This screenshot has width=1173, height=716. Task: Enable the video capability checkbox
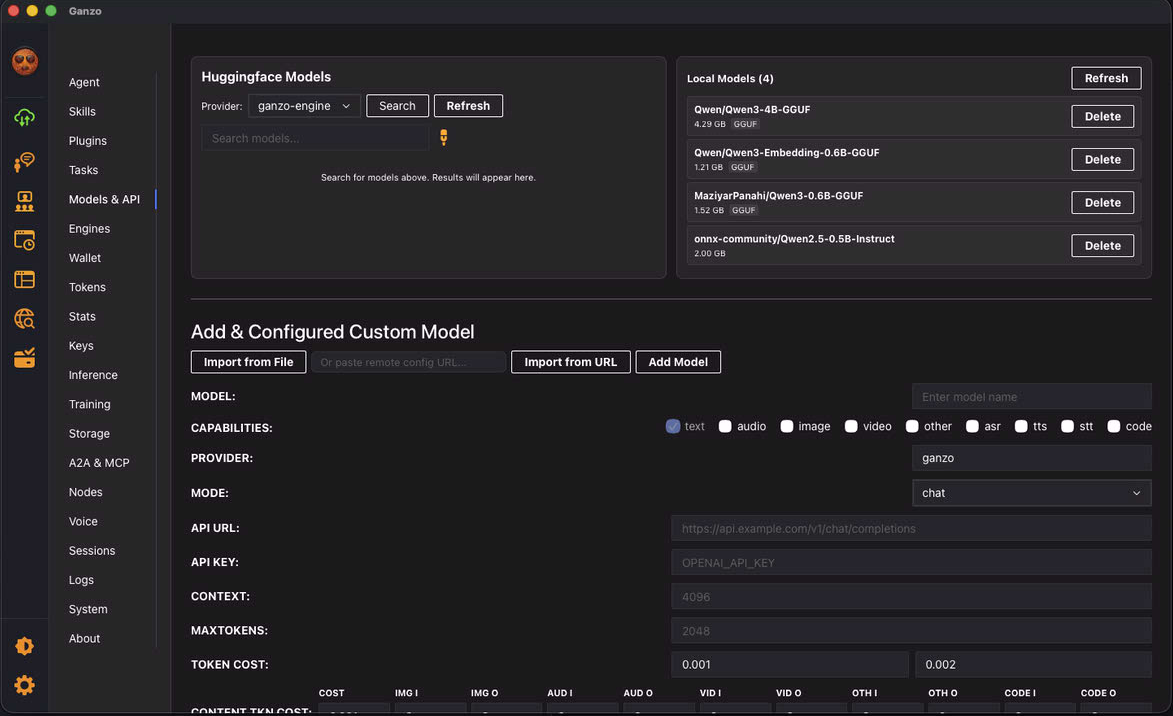[851, 426]
